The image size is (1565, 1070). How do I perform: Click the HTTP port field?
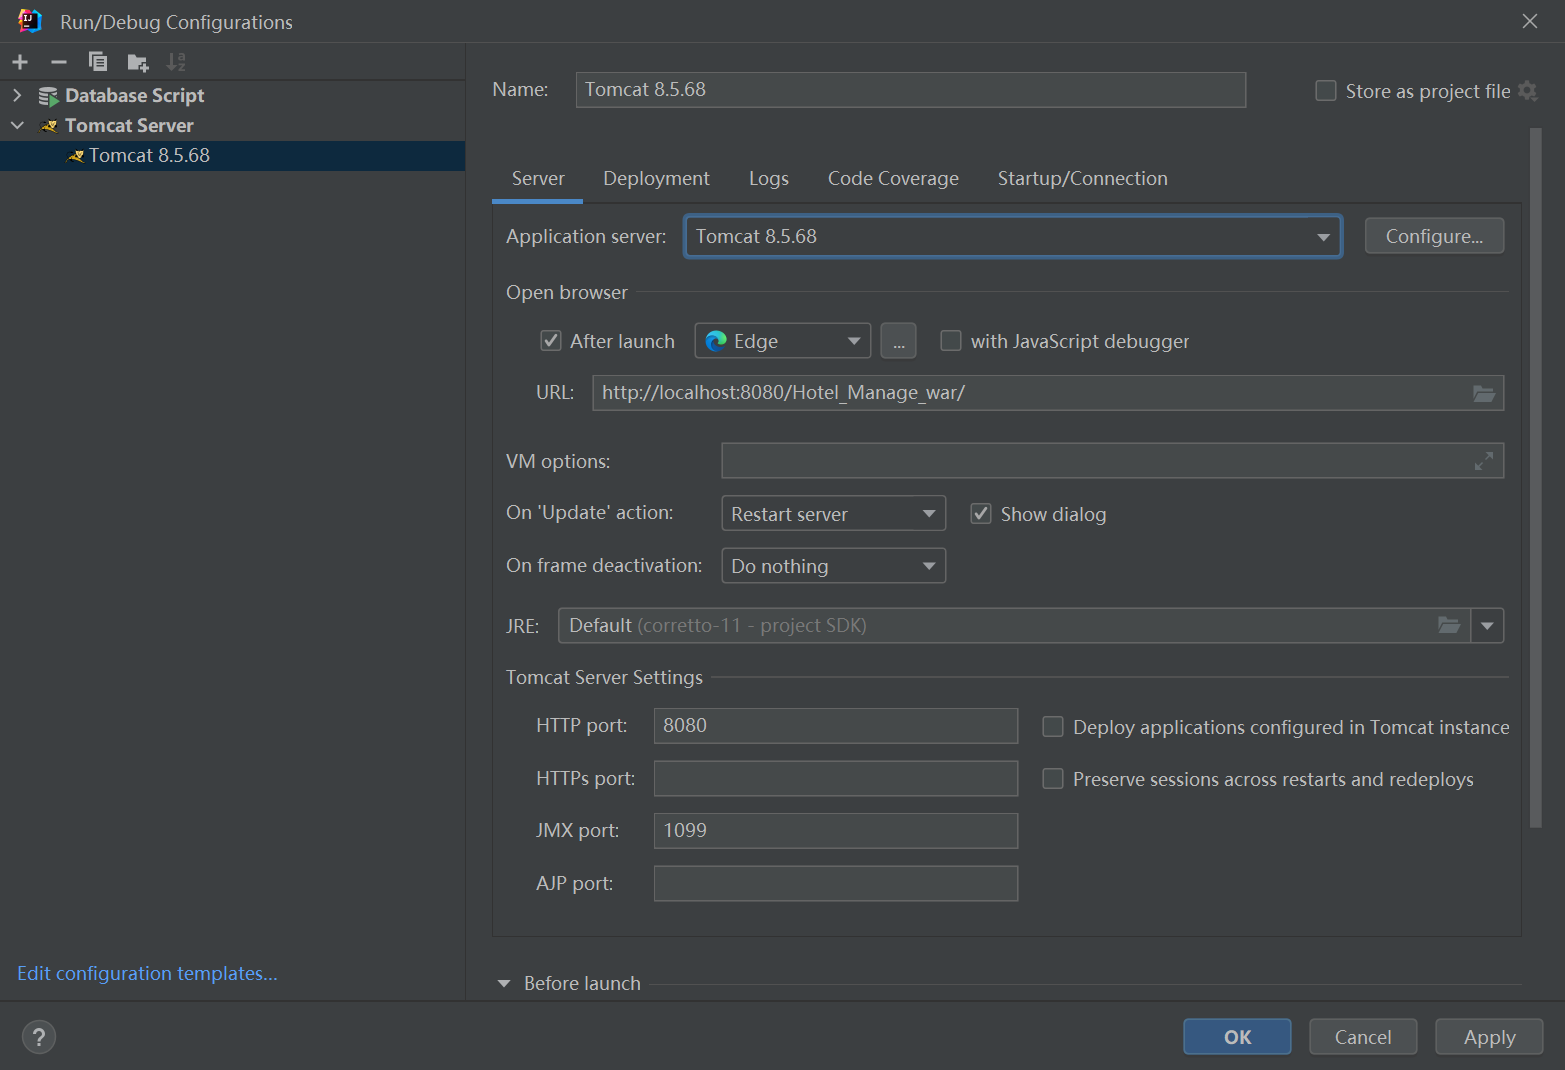point(836,726)
